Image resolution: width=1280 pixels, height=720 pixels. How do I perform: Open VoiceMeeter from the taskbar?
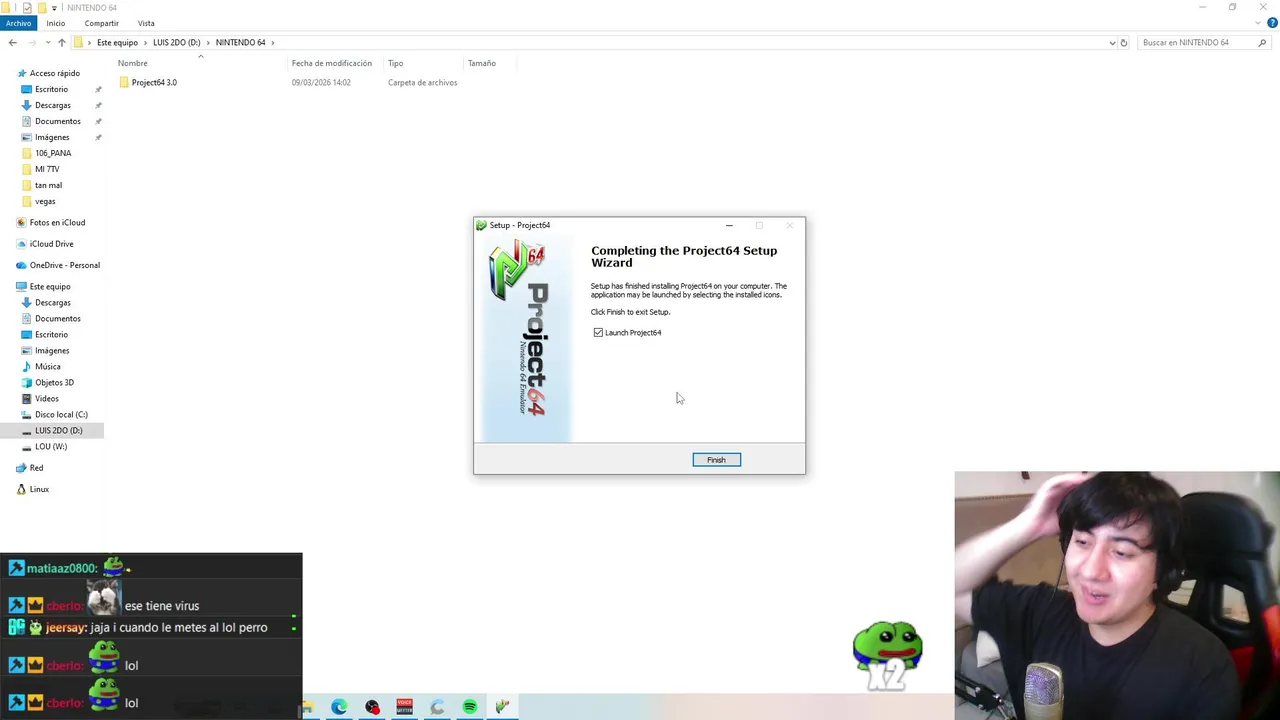[x=404, y=708]
